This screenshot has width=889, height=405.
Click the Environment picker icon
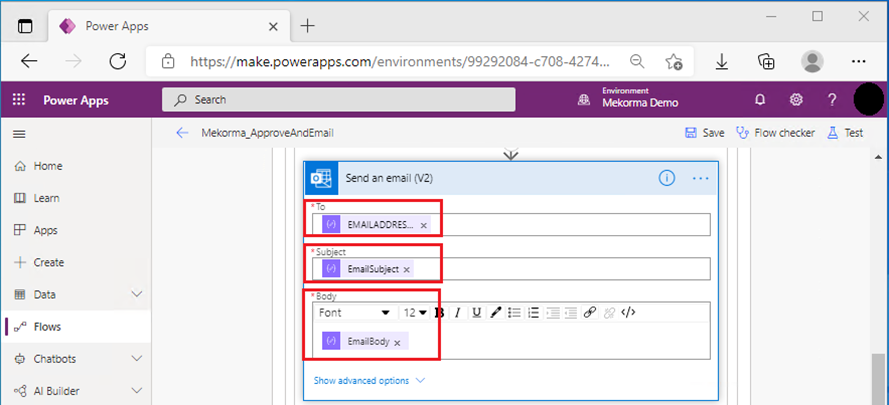click(x=583, y=100)
